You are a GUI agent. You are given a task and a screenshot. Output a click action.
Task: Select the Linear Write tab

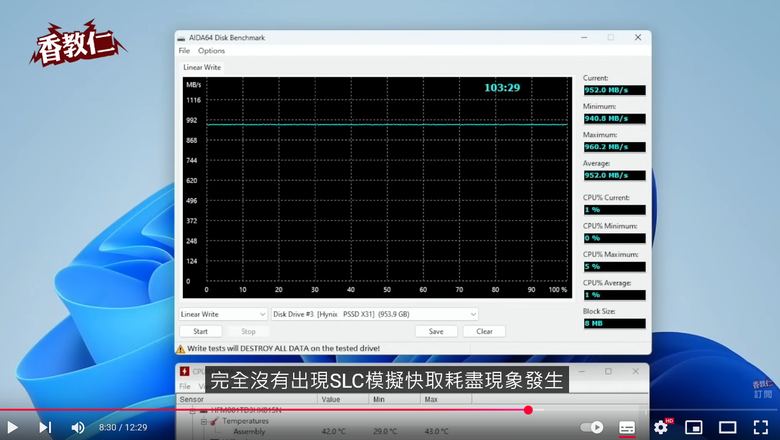[x=202, y=67]
